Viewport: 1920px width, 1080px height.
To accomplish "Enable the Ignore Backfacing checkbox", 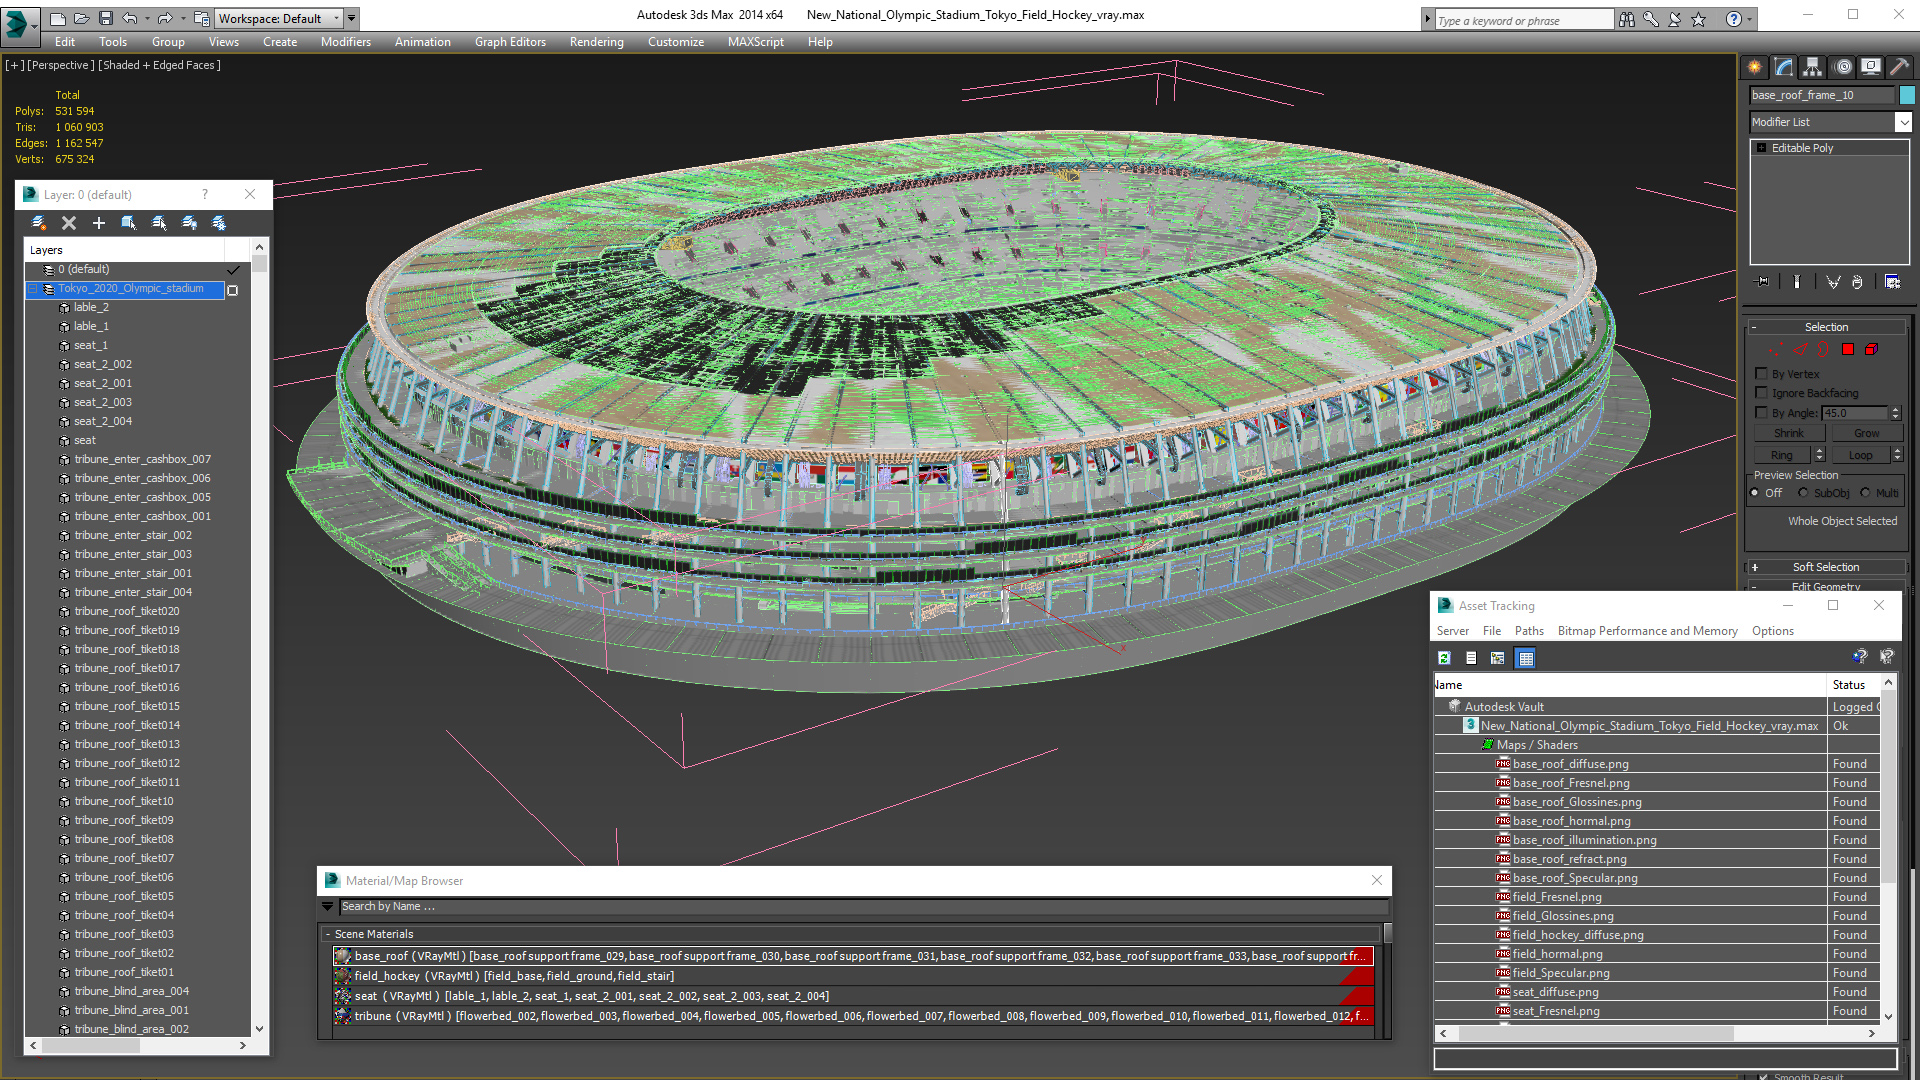I will coord(1762,393).
